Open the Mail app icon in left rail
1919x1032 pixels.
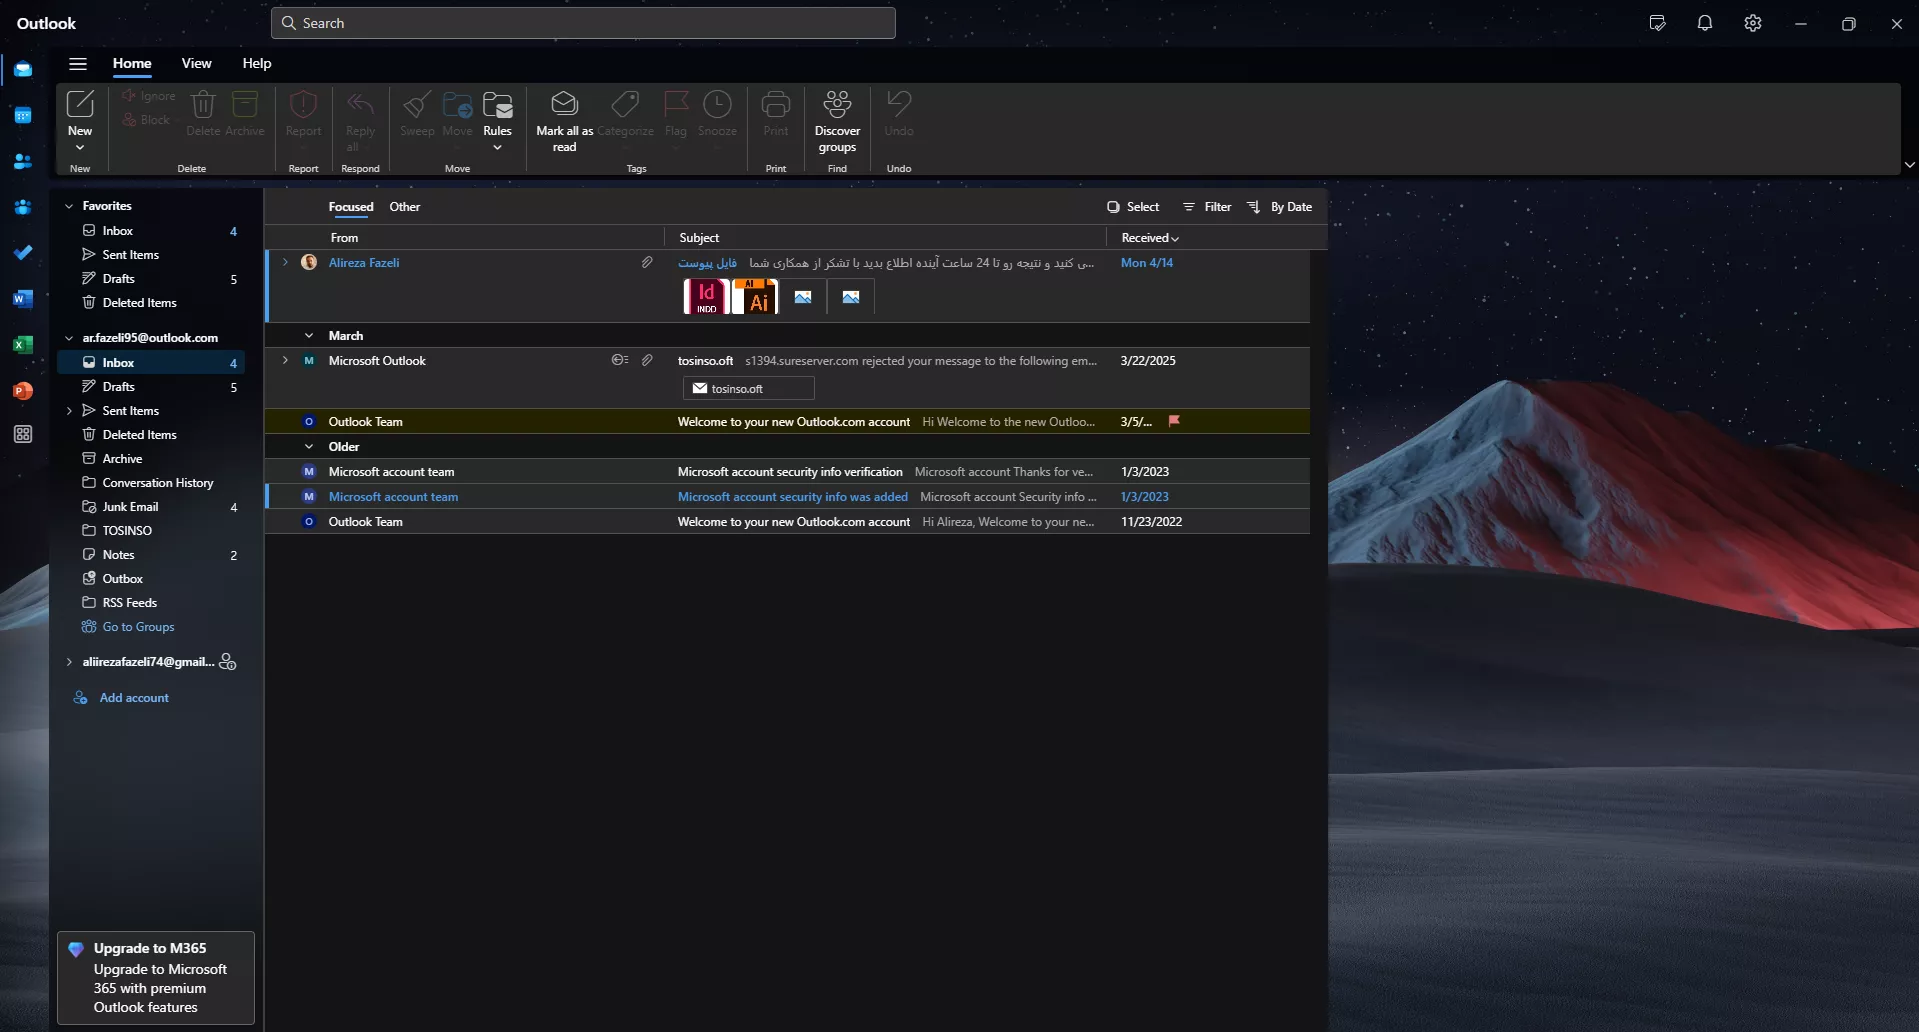[23, 69]
